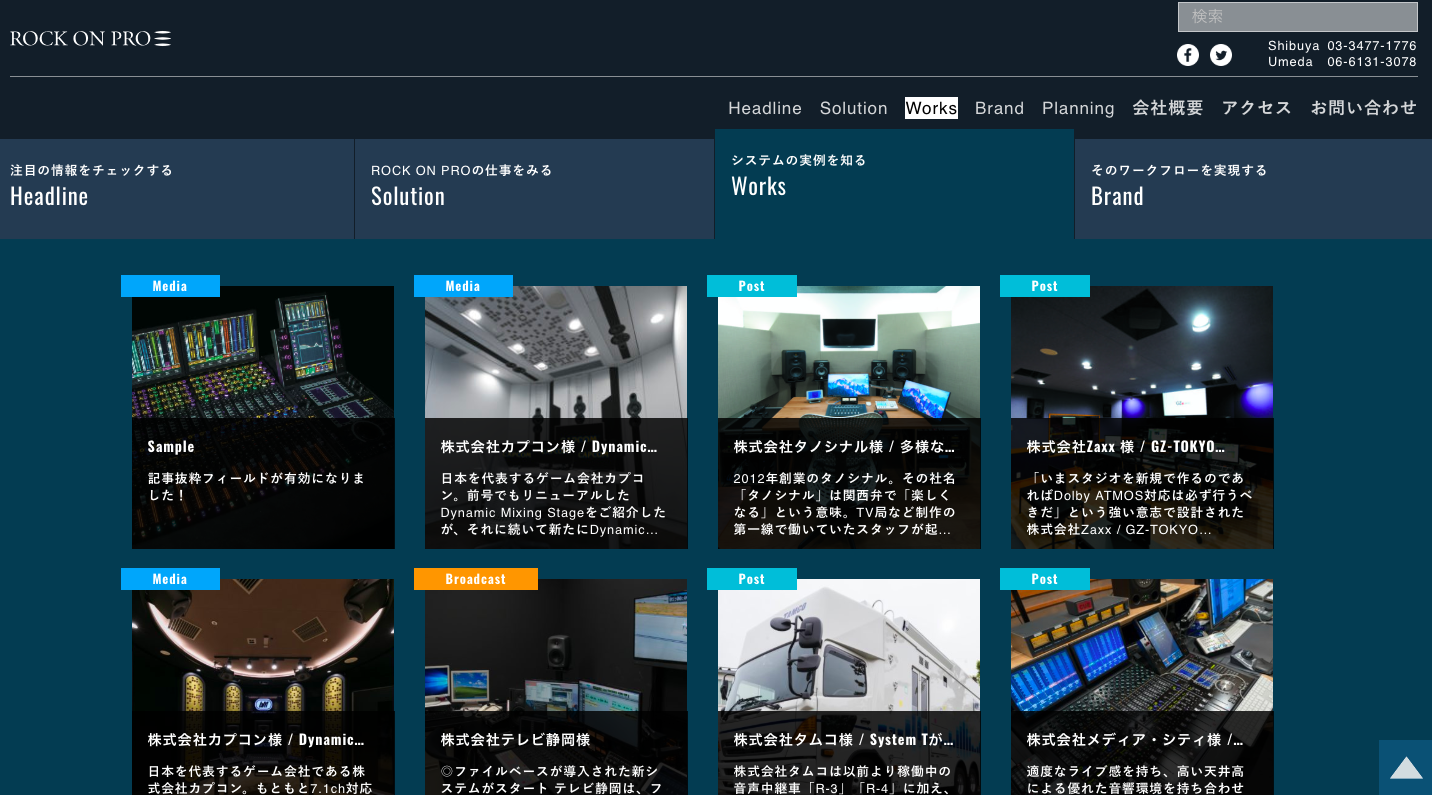Select the large Solution panel tab
Image resolution: width=1432 pixels, height=795 pixels.
pyautogui.click(x=535, y=189)
